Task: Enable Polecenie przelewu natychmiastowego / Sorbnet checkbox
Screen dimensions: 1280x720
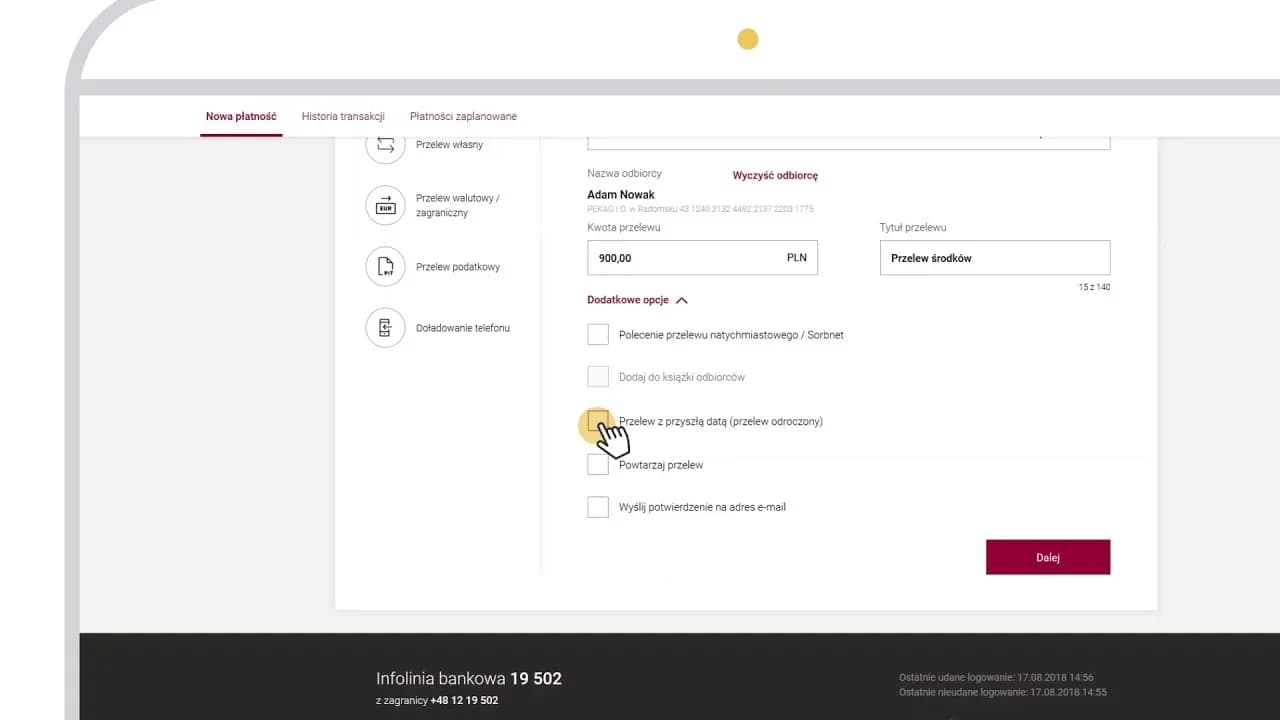Action: coord(598,335)
